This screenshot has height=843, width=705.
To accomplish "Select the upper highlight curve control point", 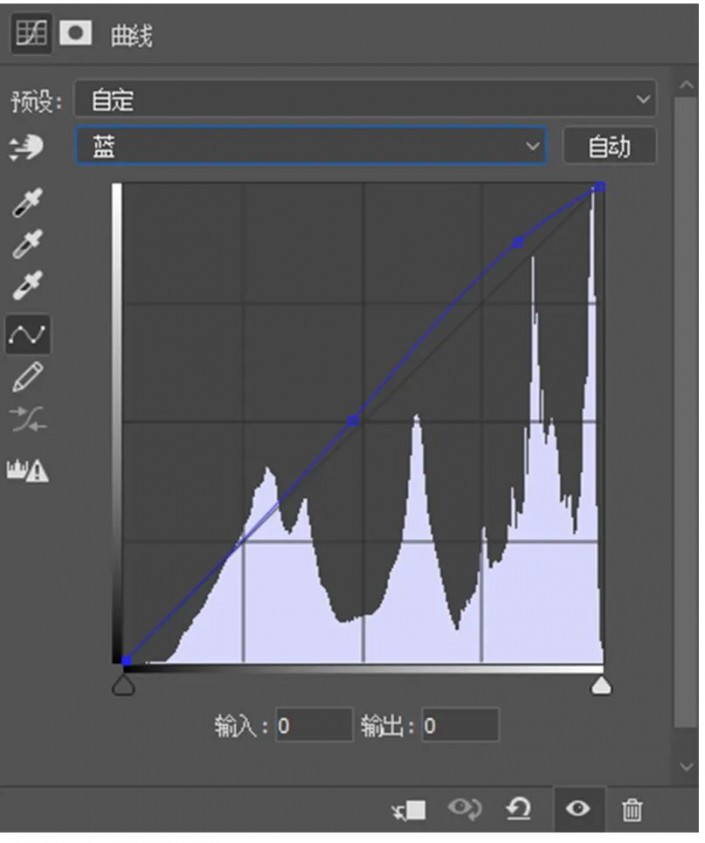I will tap(518, 243).
